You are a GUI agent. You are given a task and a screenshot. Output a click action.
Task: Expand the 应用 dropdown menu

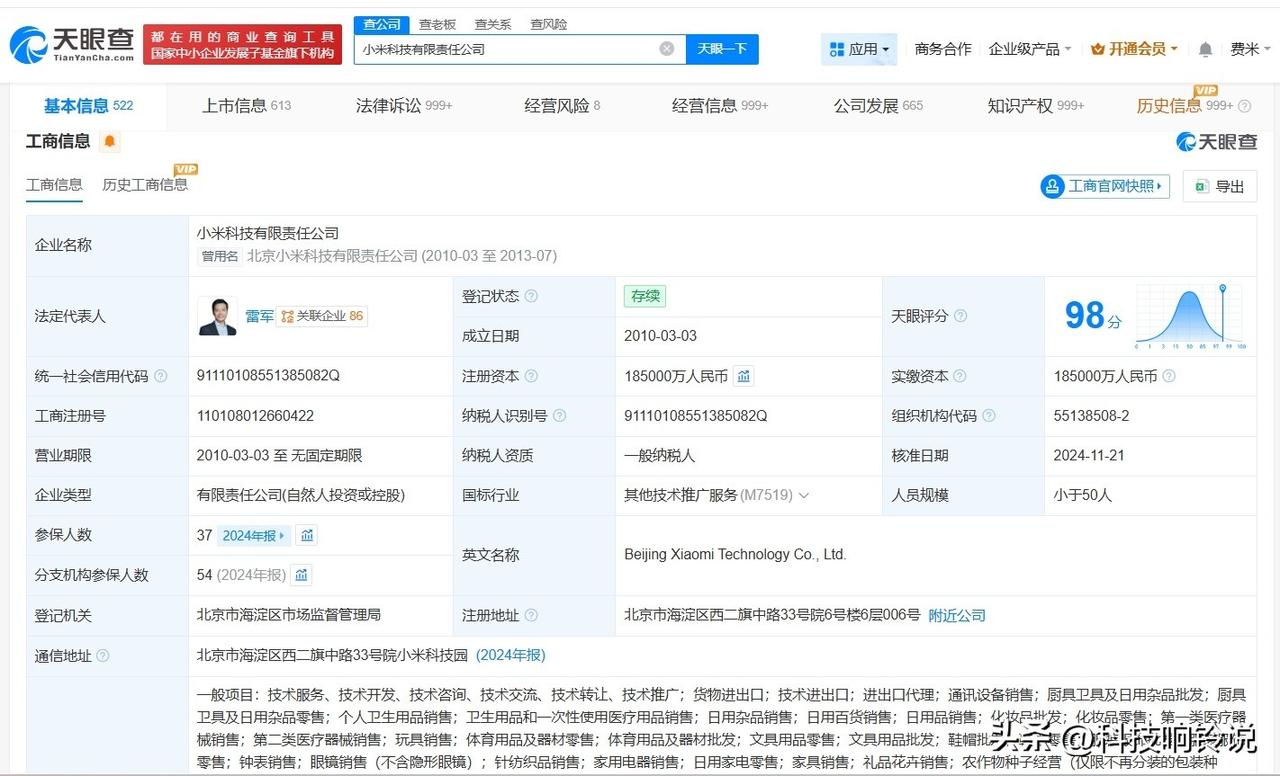tap(859, 49)
